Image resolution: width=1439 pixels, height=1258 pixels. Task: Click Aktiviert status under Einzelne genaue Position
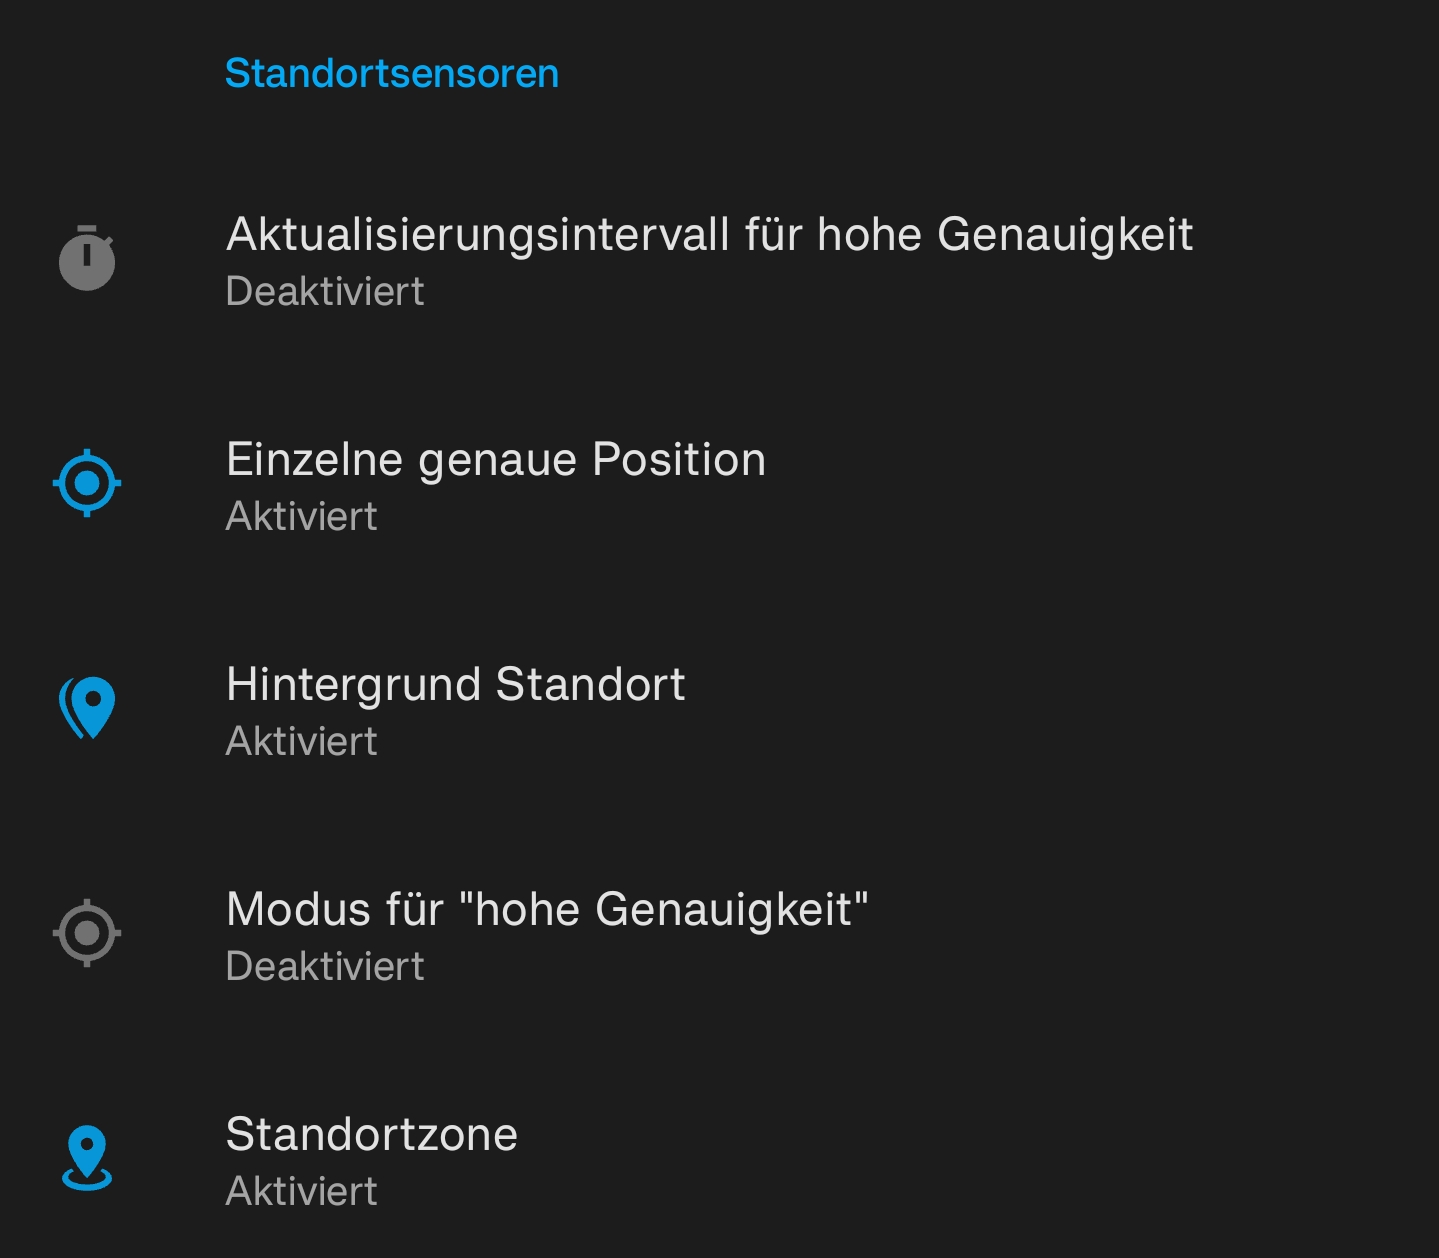pyautogui.click(x=302, y=516)
